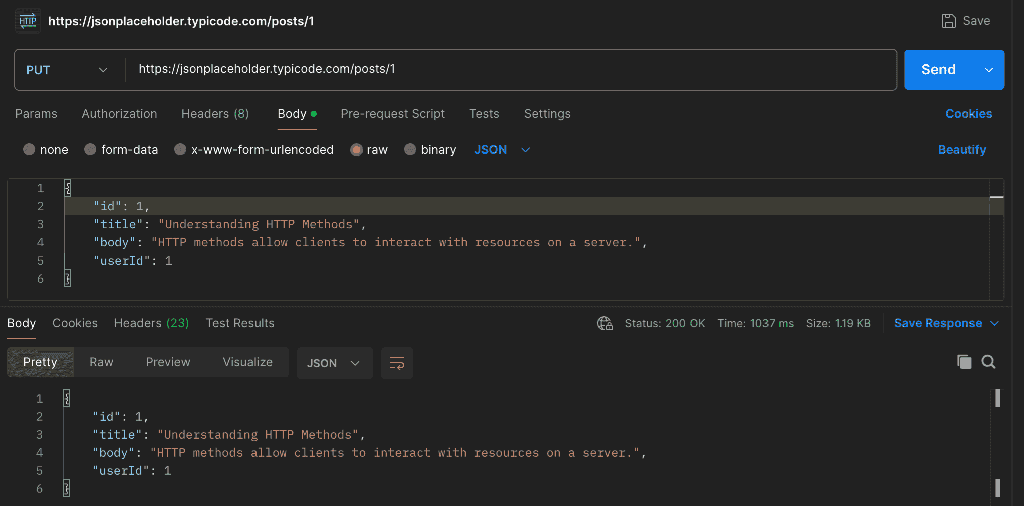Select the raw body radio button
1024x506 pixels.
356,150
